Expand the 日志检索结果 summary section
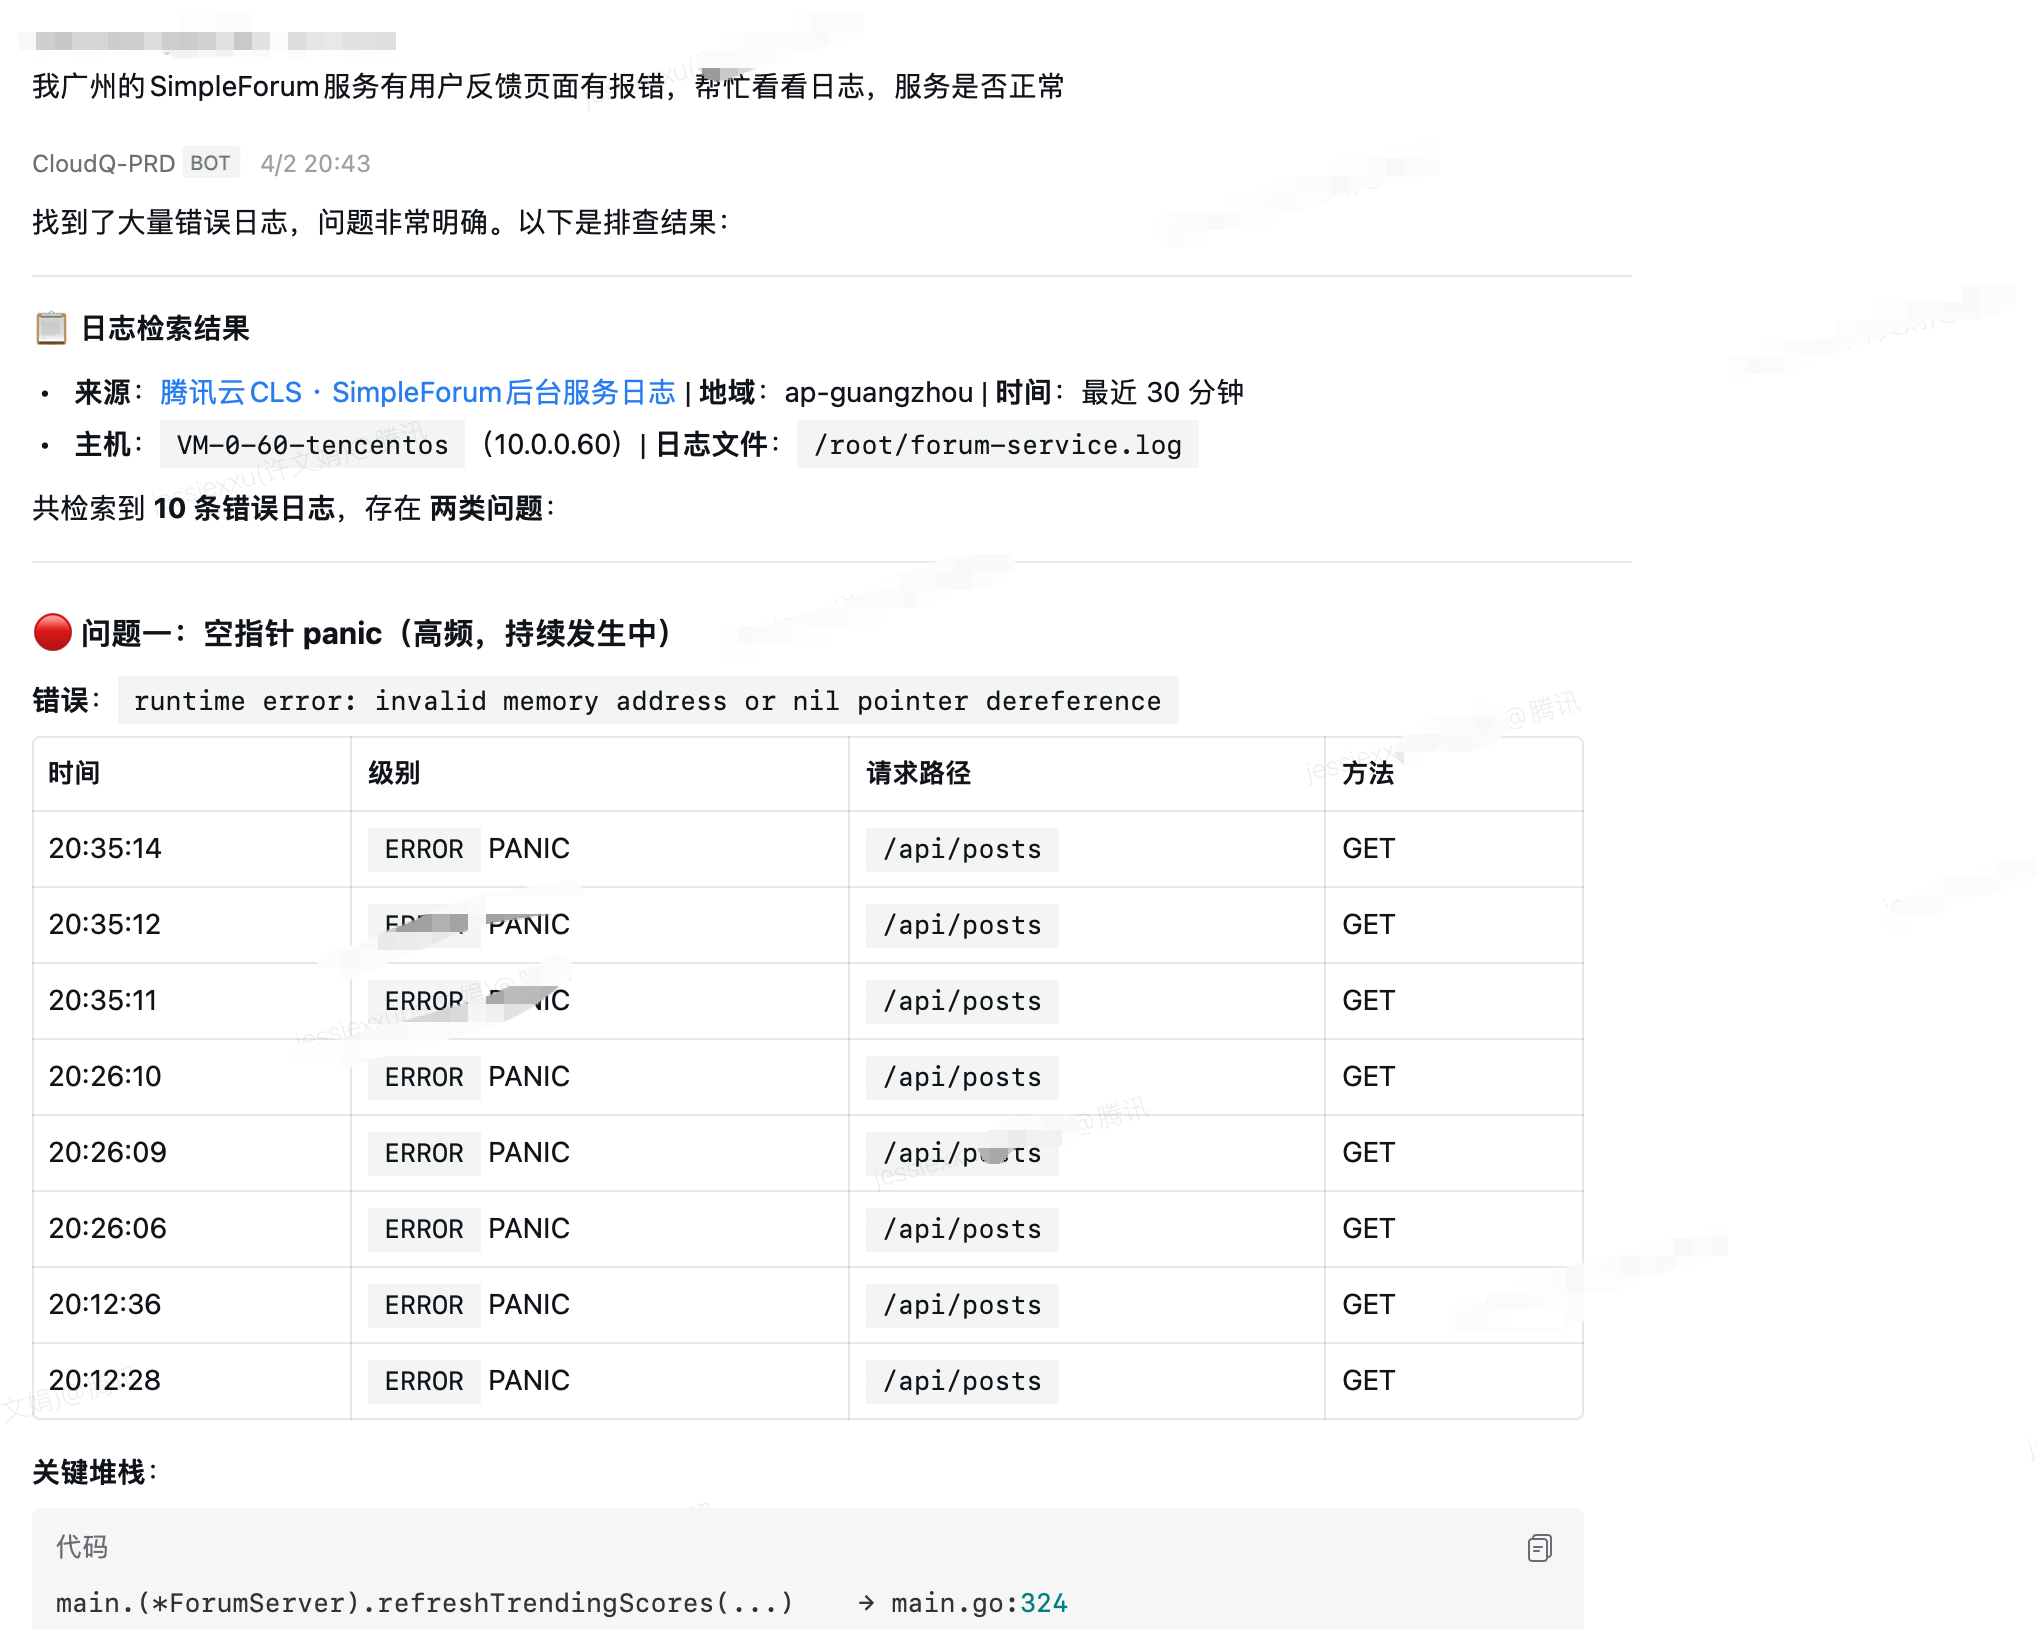Image resolution: width=2036 pixels, height=1630 pixels. (x=165, y=328)
